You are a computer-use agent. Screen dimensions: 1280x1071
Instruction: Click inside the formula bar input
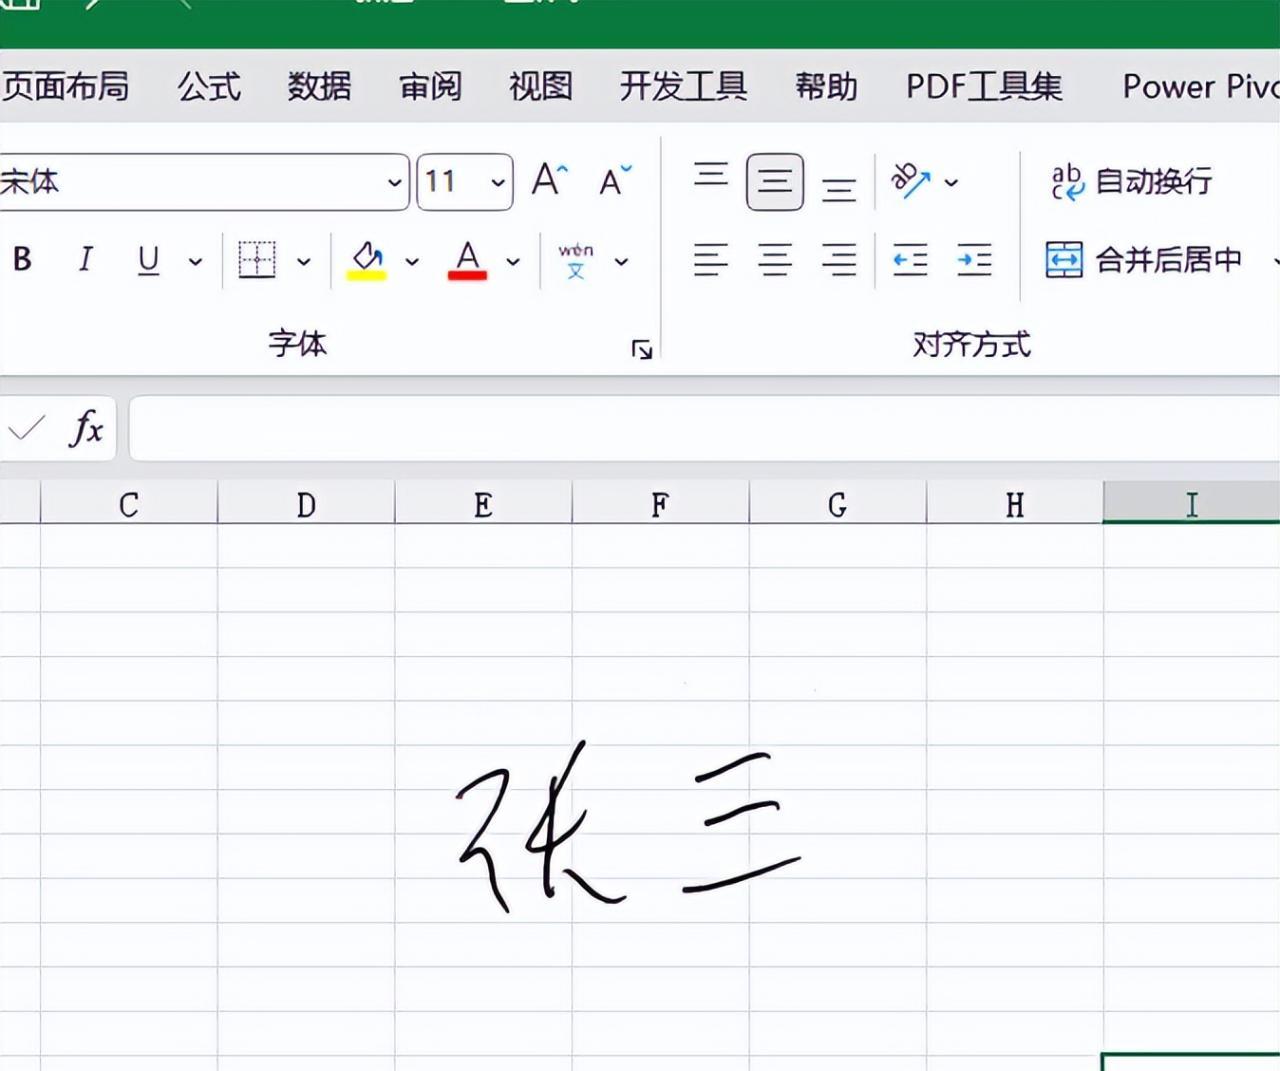[705, 428]
